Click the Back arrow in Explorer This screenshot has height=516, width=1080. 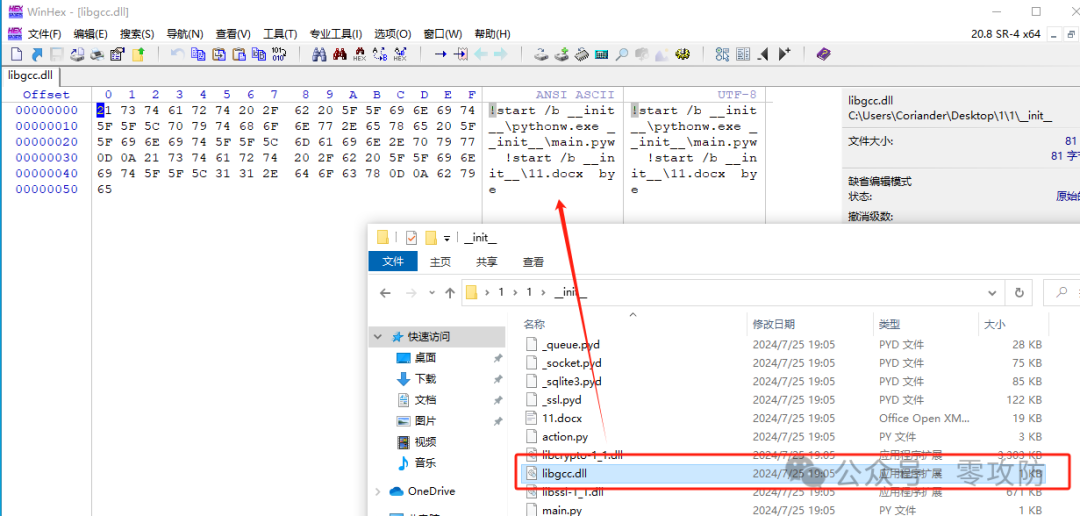tap(385, 293)
